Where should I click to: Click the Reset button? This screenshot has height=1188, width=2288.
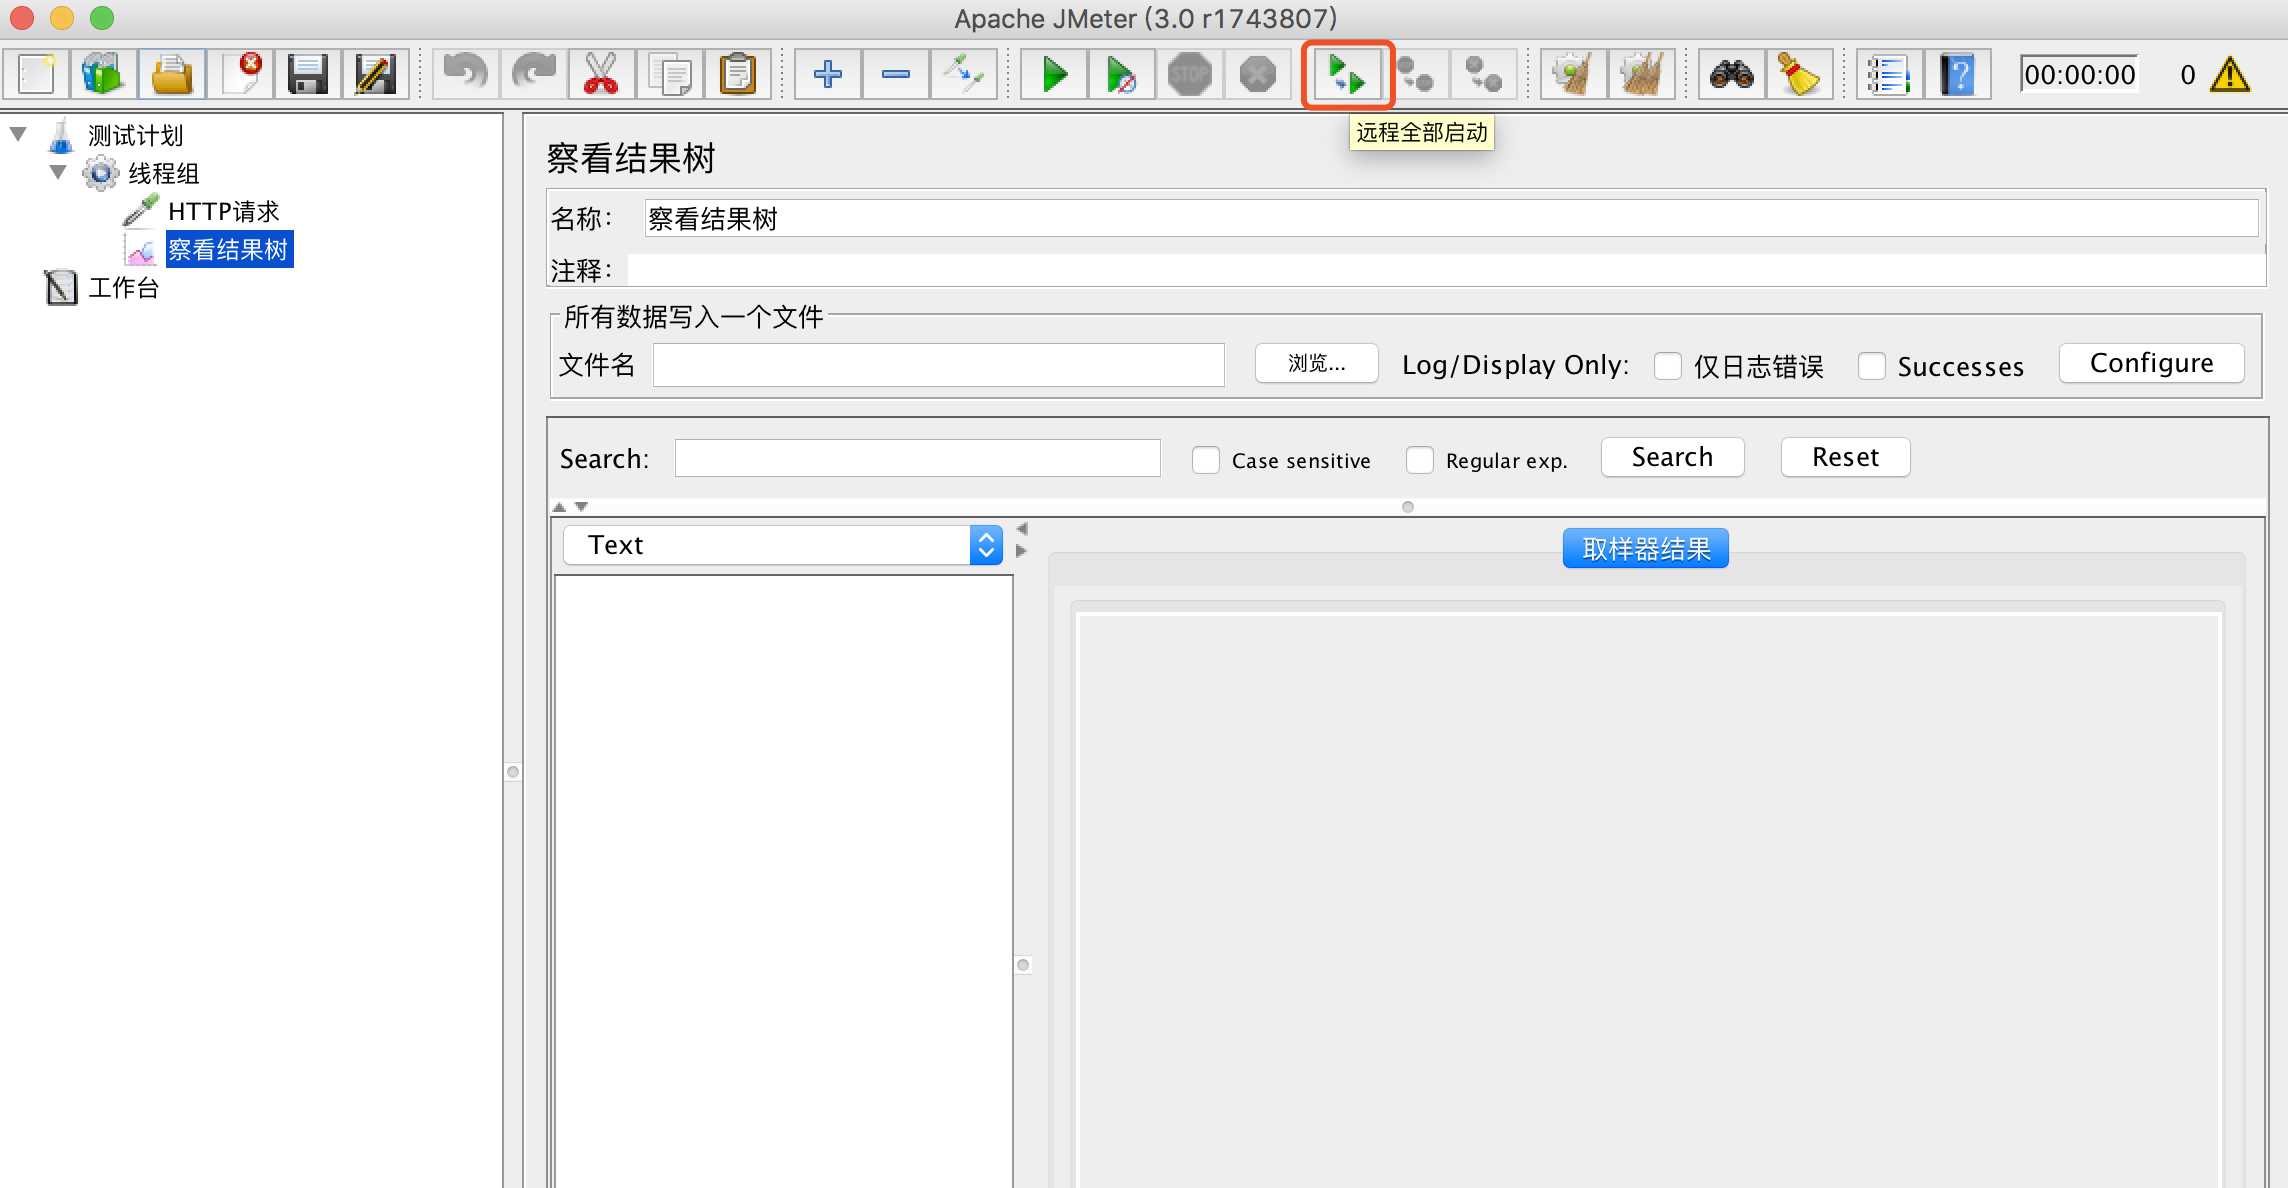tap(1845, 457)
